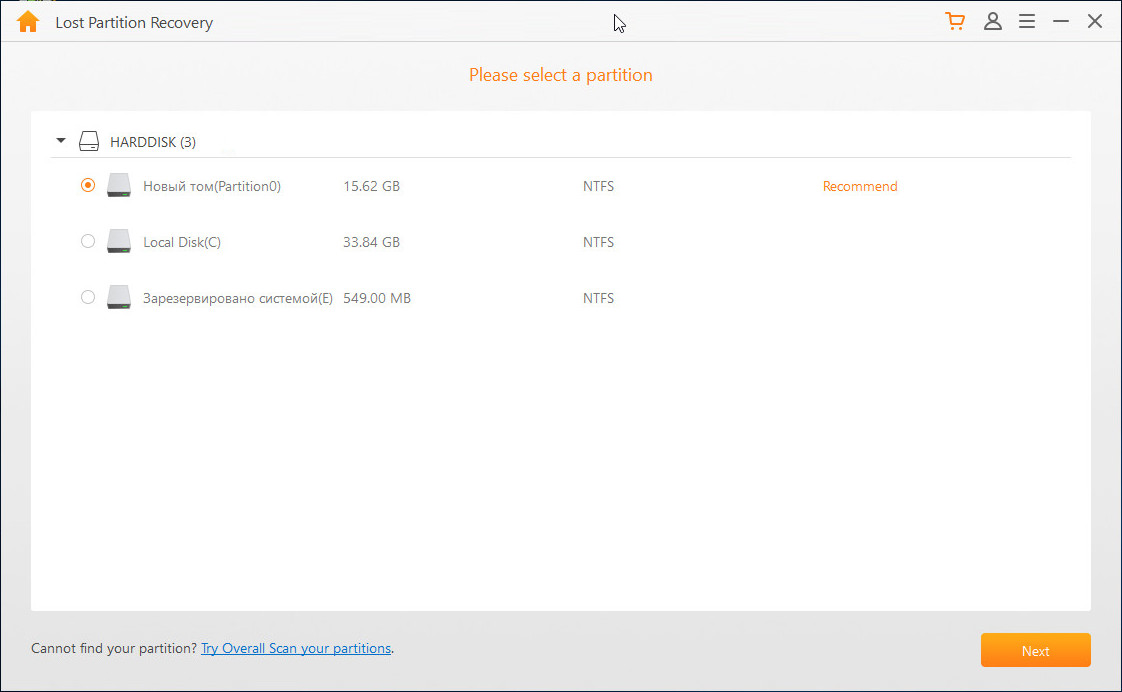The height and width of the screenshot is (692, 1122).
Task: Click the Local Disk(C) name text
Action: 182,242
